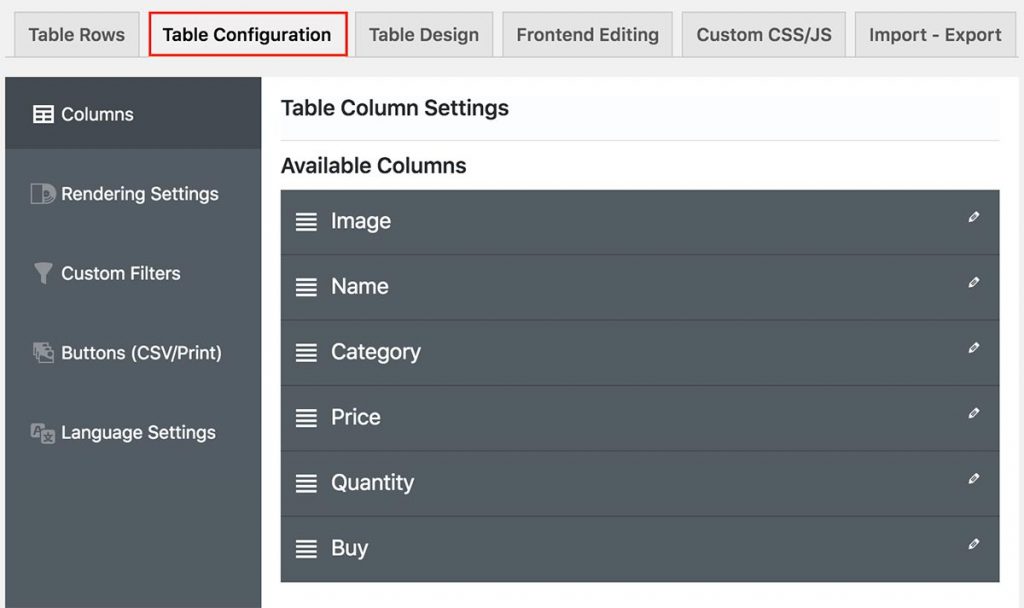The width and height of the screenshot is (1024, 608).
Task: Click the Buy column pencil icon
Action: pos(973,544)
